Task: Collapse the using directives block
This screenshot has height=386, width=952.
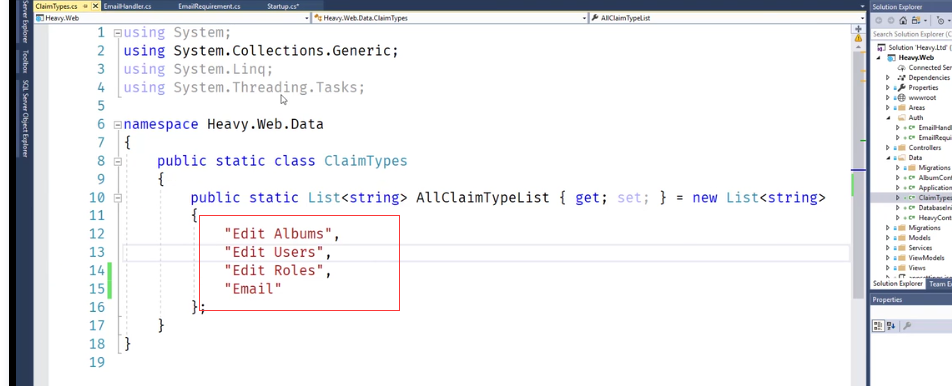Action: pyautogui.click(x=117, y=33)
